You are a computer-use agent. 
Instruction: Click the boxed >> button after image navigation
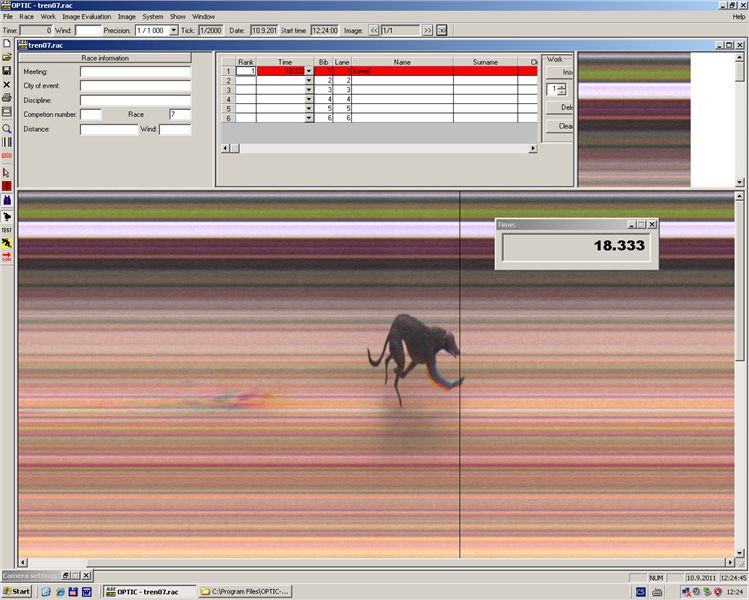(x=442, y=31)
